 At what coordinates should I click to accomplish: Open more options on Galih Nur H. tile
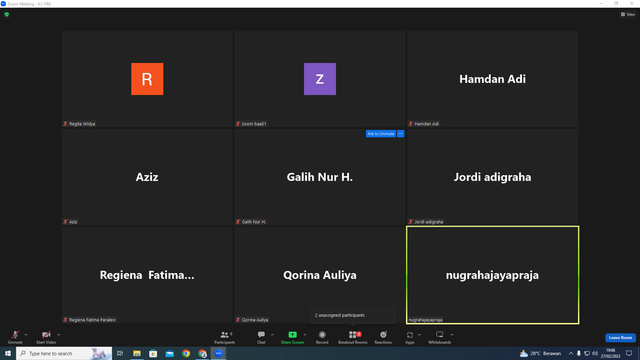click(400, 134)
